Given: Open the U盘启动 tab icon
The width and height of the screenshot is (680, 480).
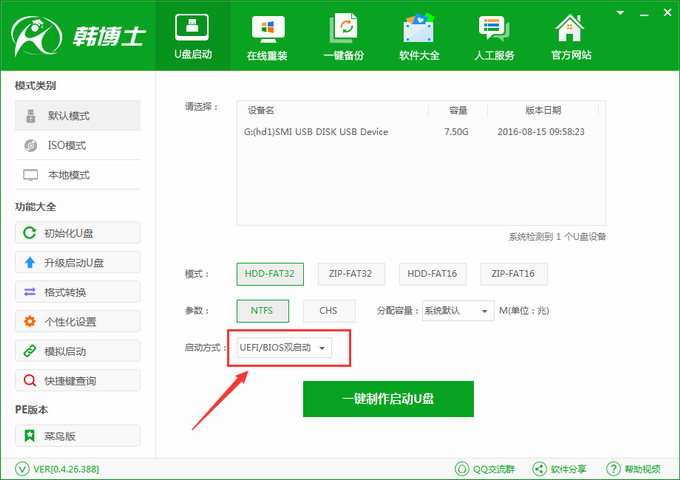Looking at the screenshot, I should (192, 27).
